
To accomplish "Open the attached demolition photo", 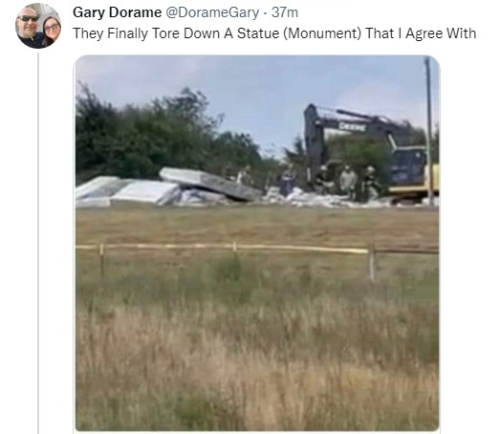I will 257,243.
